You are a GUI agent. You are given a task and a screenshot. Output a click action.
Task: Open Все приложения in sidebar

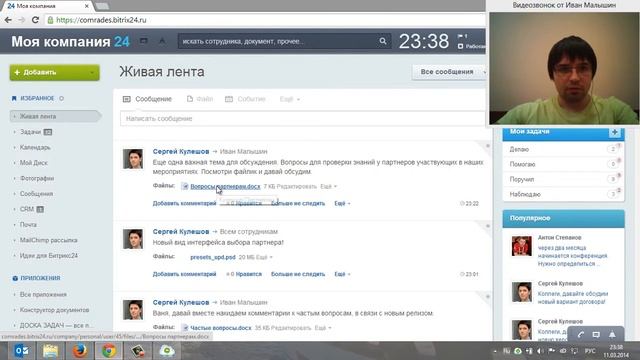[43, 295]
